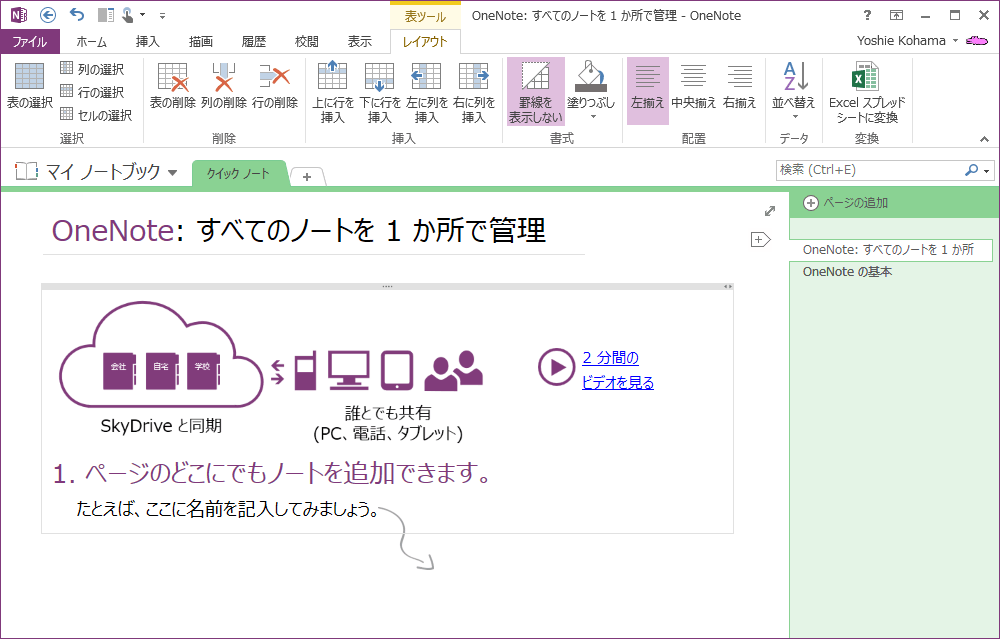Image resolution: width=1000 pixels, height=639 pixels.
Task: Open the ファイル tab
Action: pos(30,41)
